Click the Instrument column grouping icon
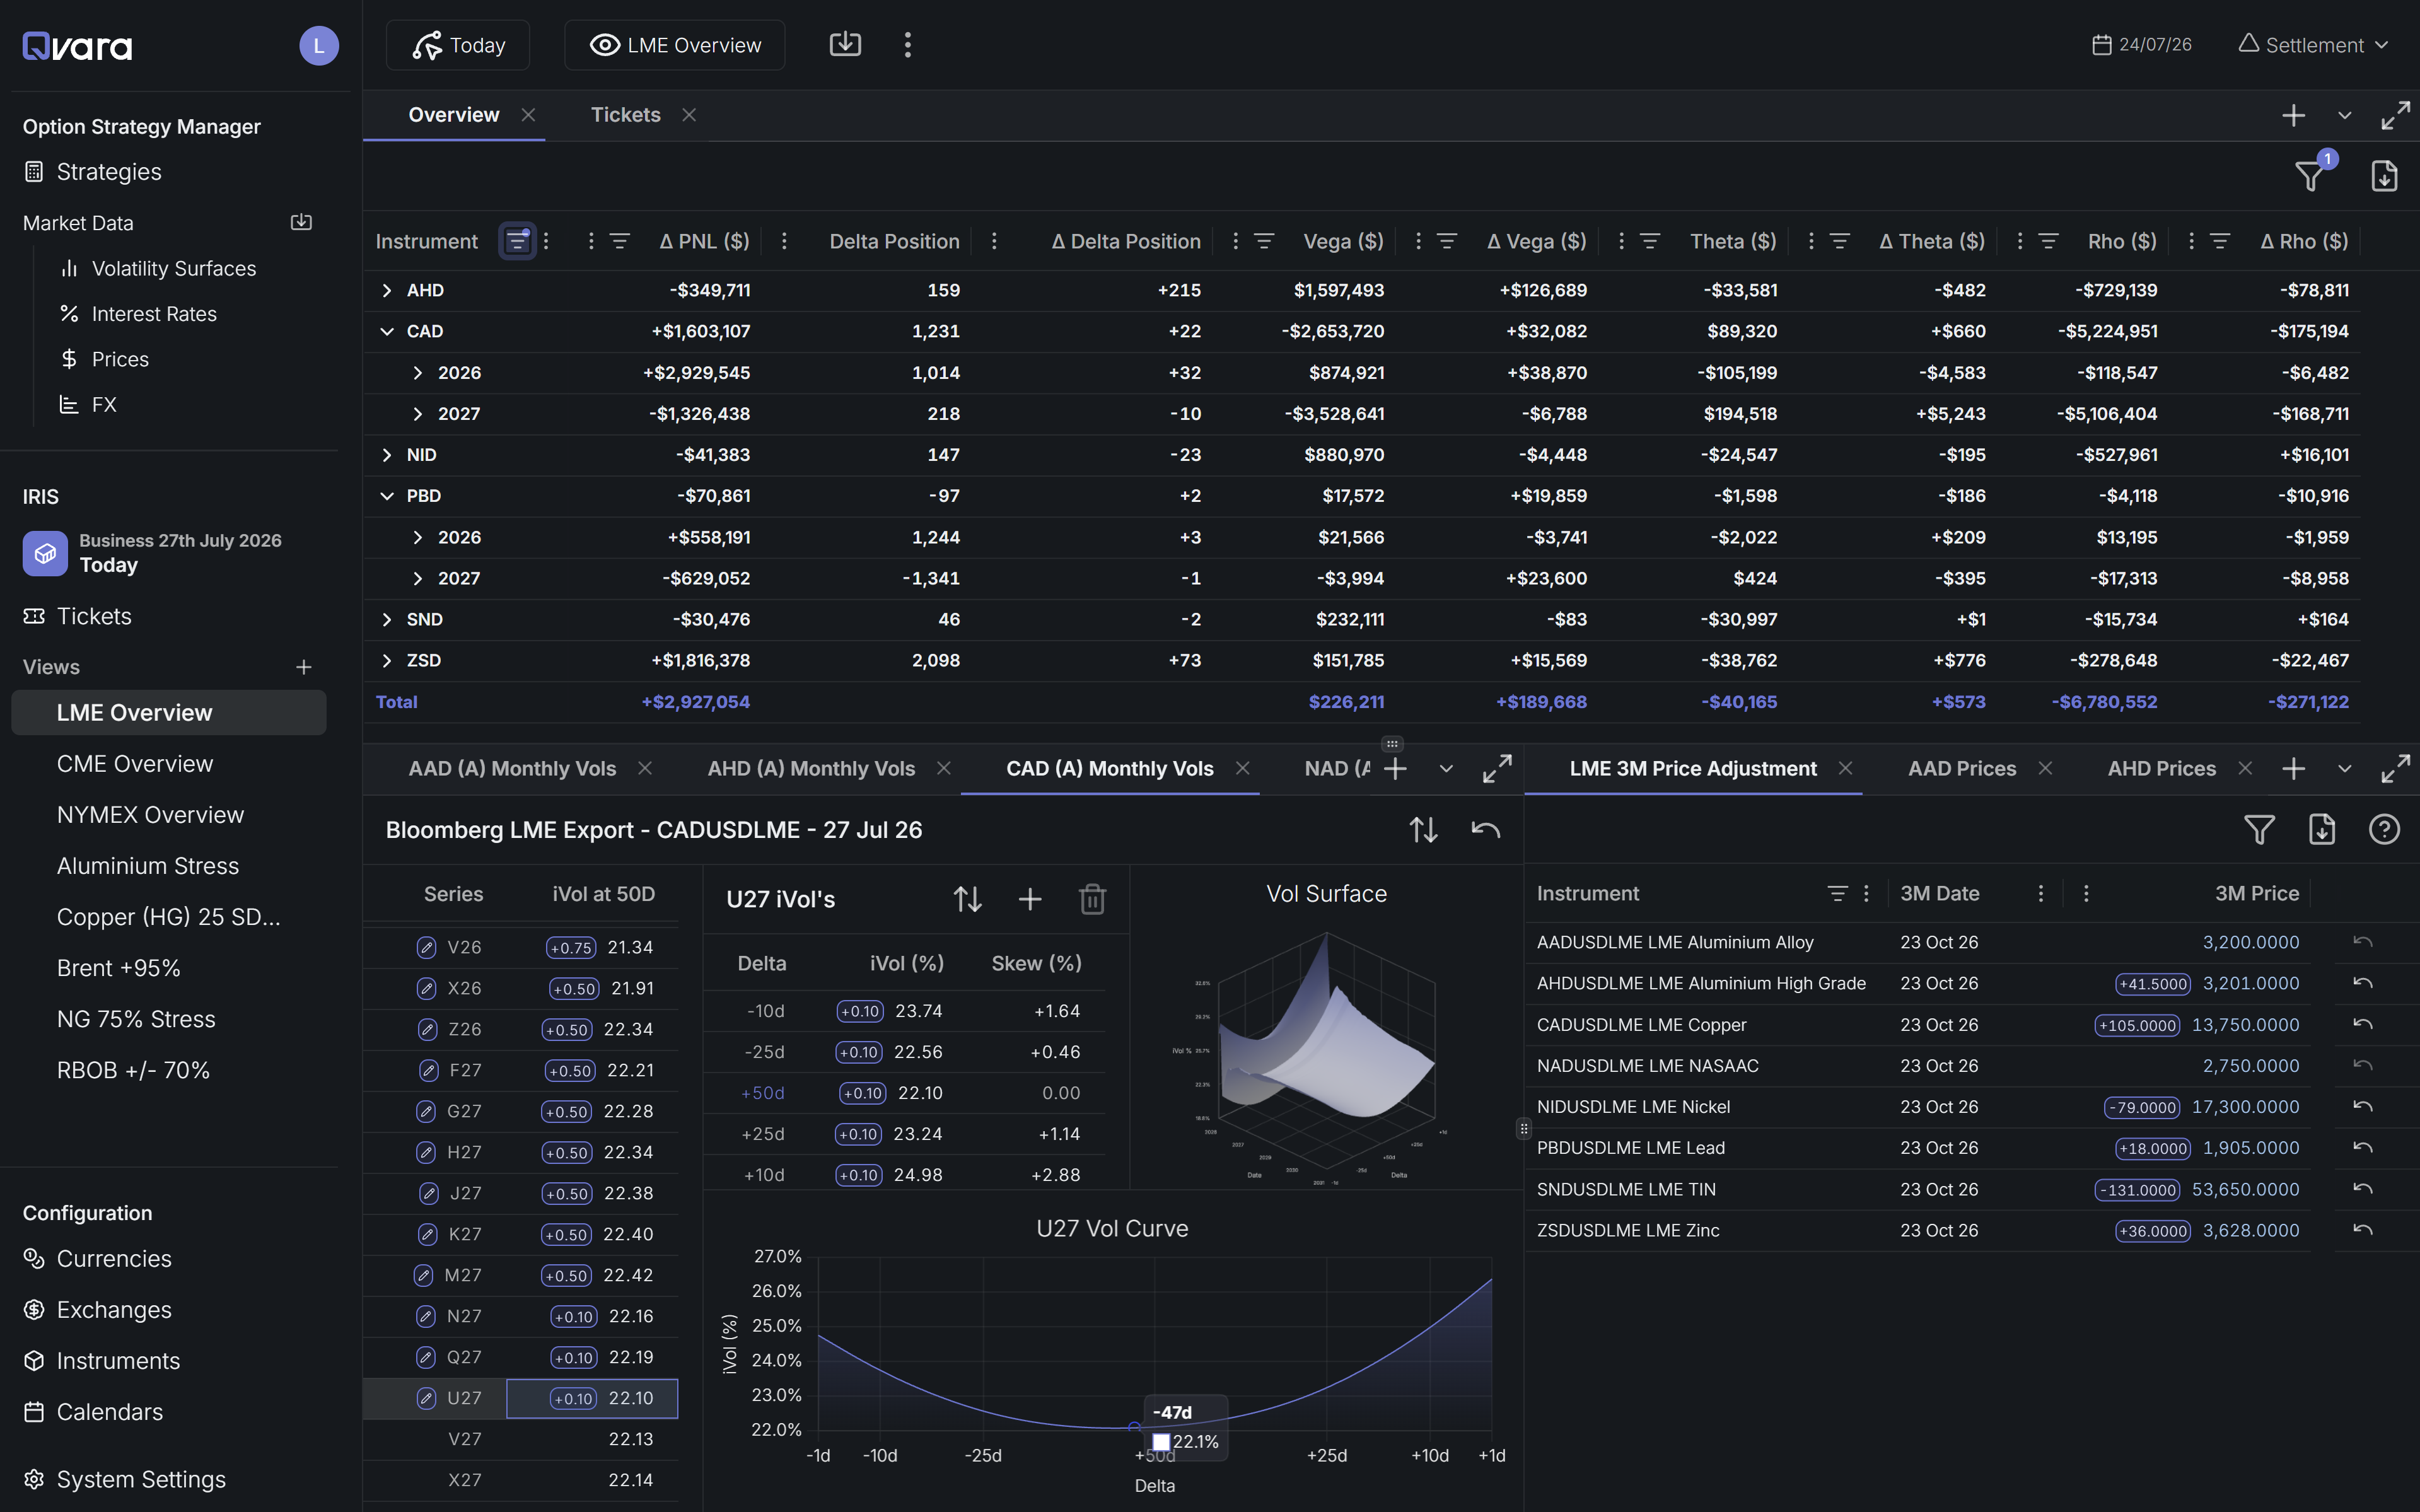Image resolution: width=2420 pixels, height=1512 pixels. (x=517, y=241)
